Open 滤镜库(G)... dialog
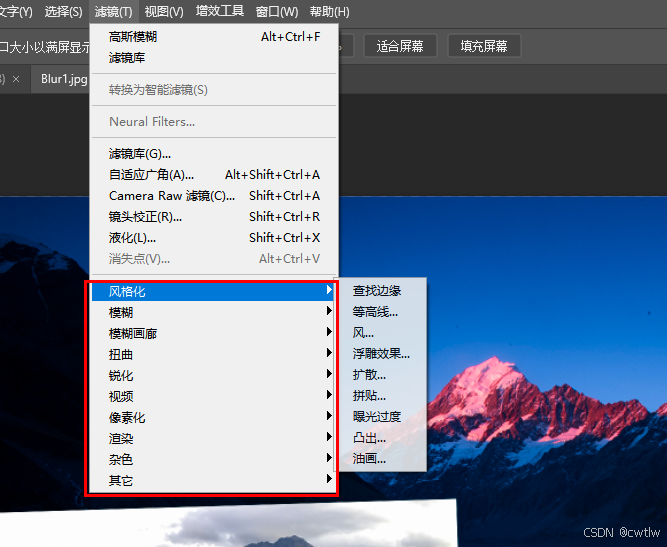The image size is (667, 547). (214, 154)
